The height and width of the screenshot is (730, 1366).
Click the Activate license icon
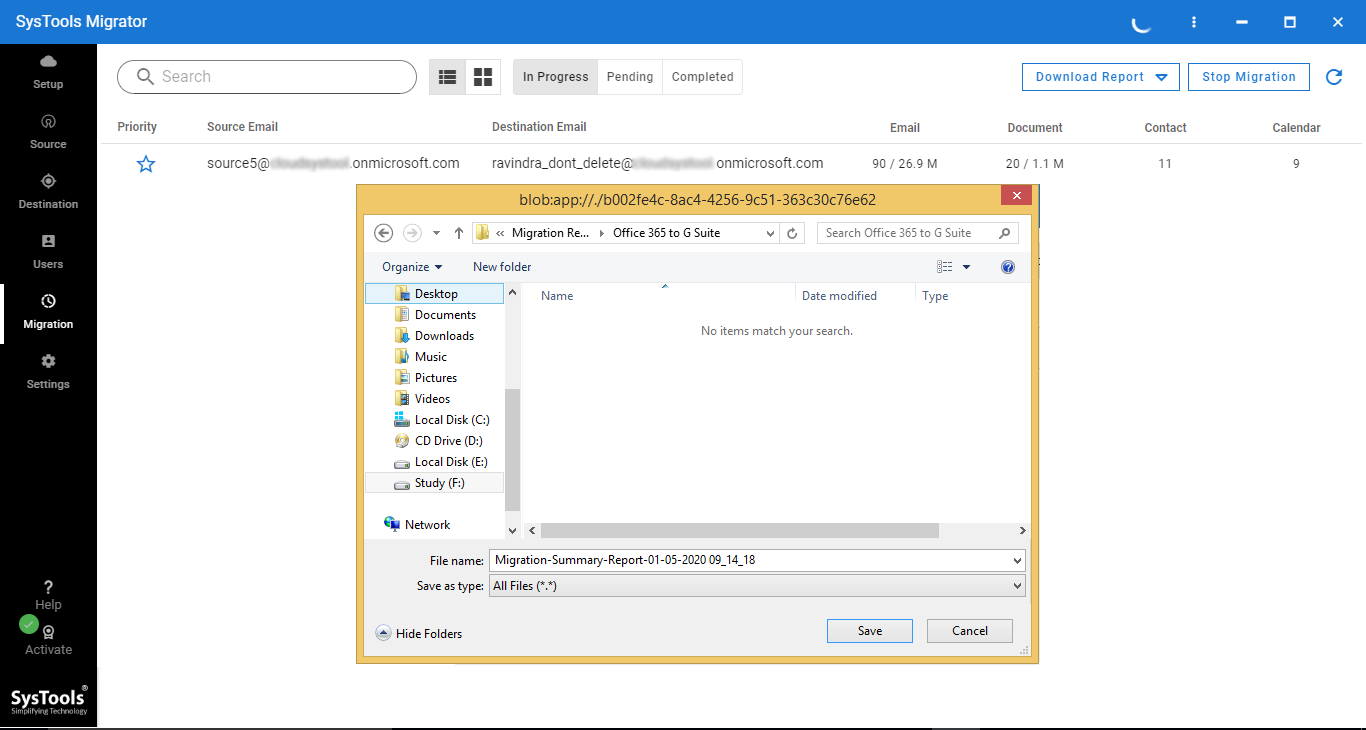(x=48, y=632)
